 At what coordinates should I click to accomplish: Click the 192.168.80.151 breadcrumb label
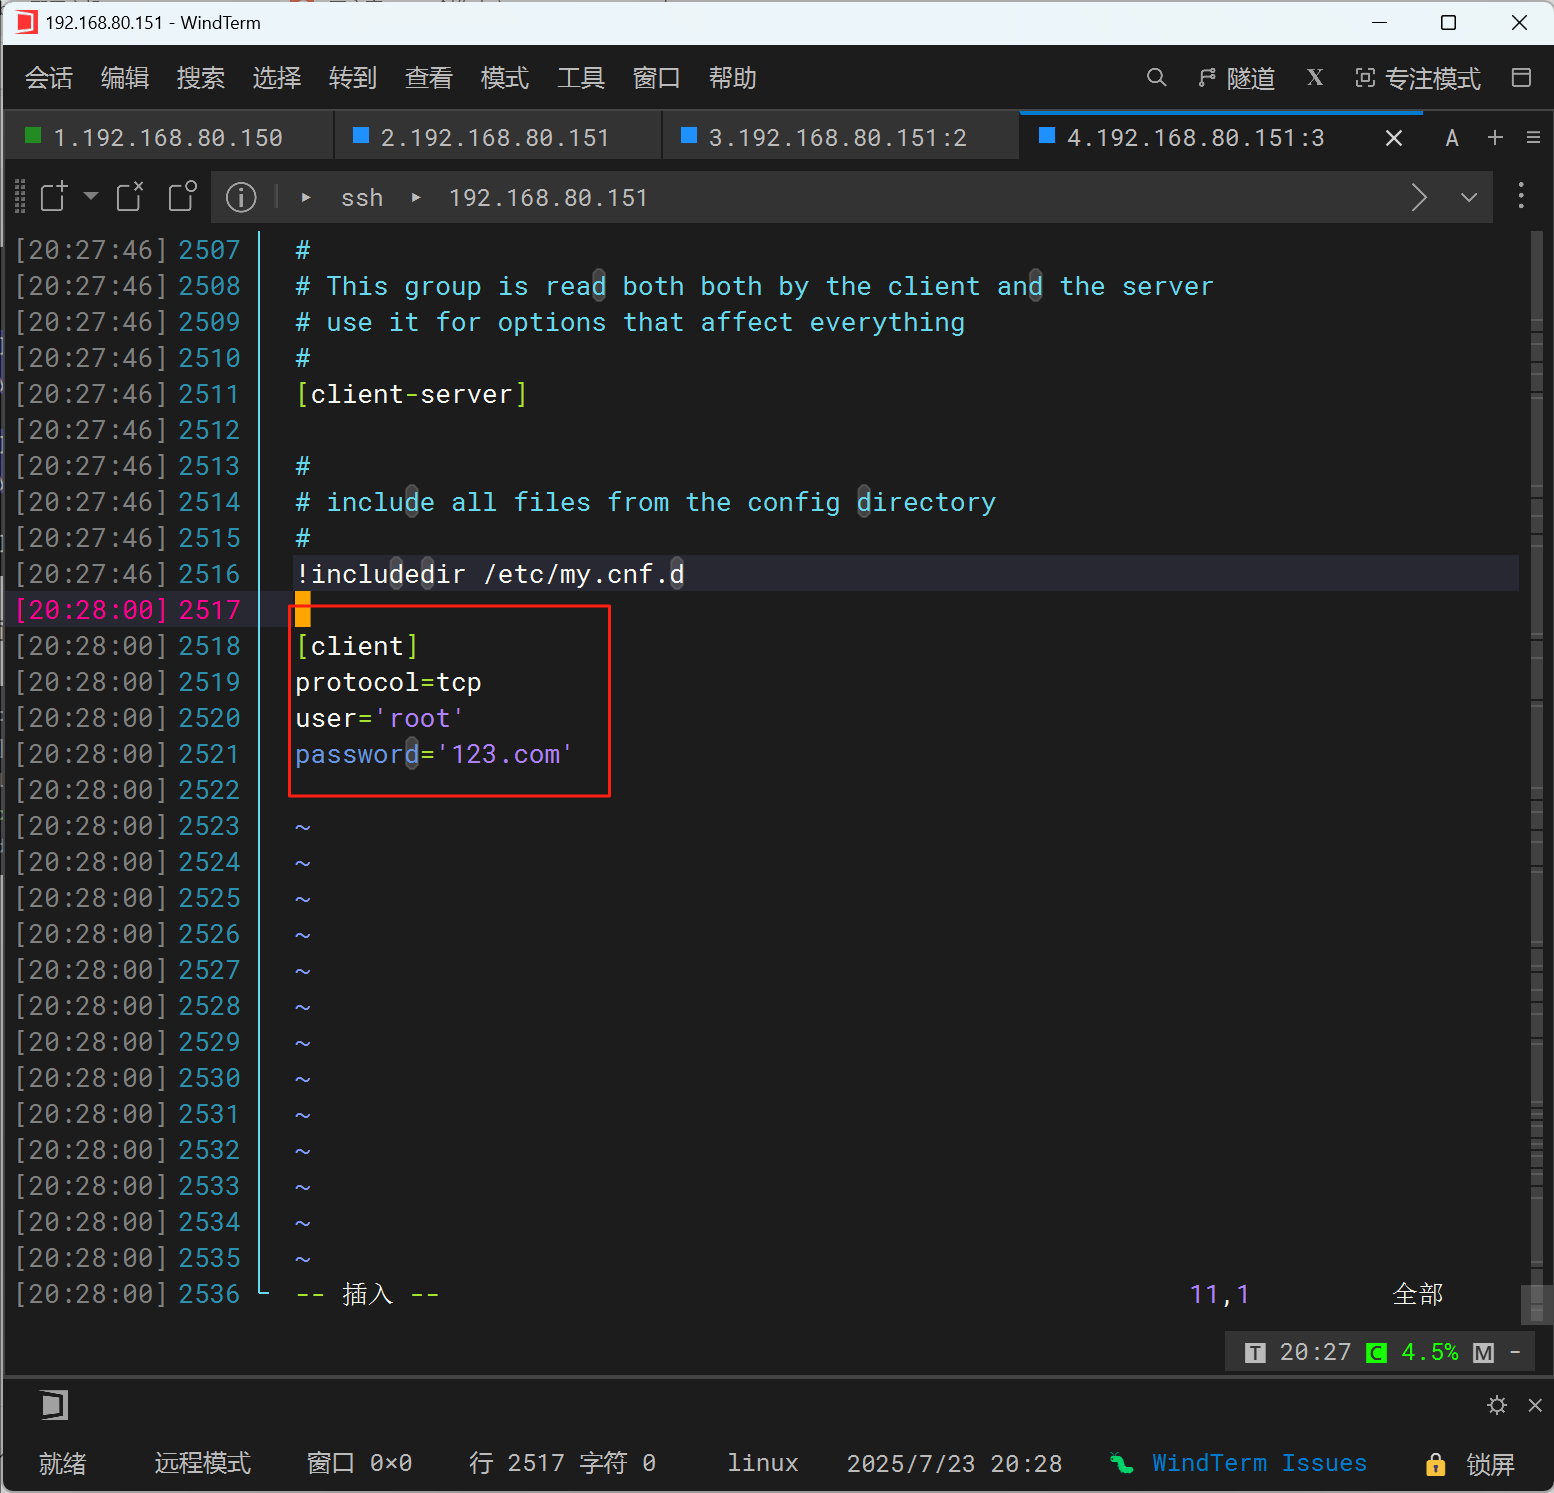coord(548,198)
